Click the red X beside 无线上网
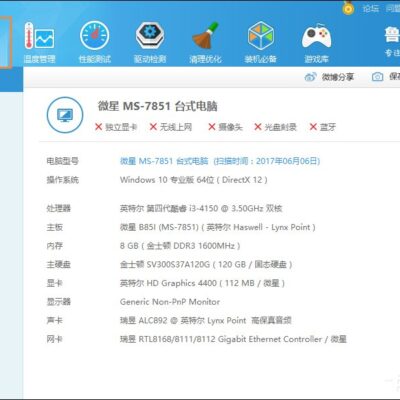Image resolution: width=400 pixels, height=400 pixels. click(153, 127)
